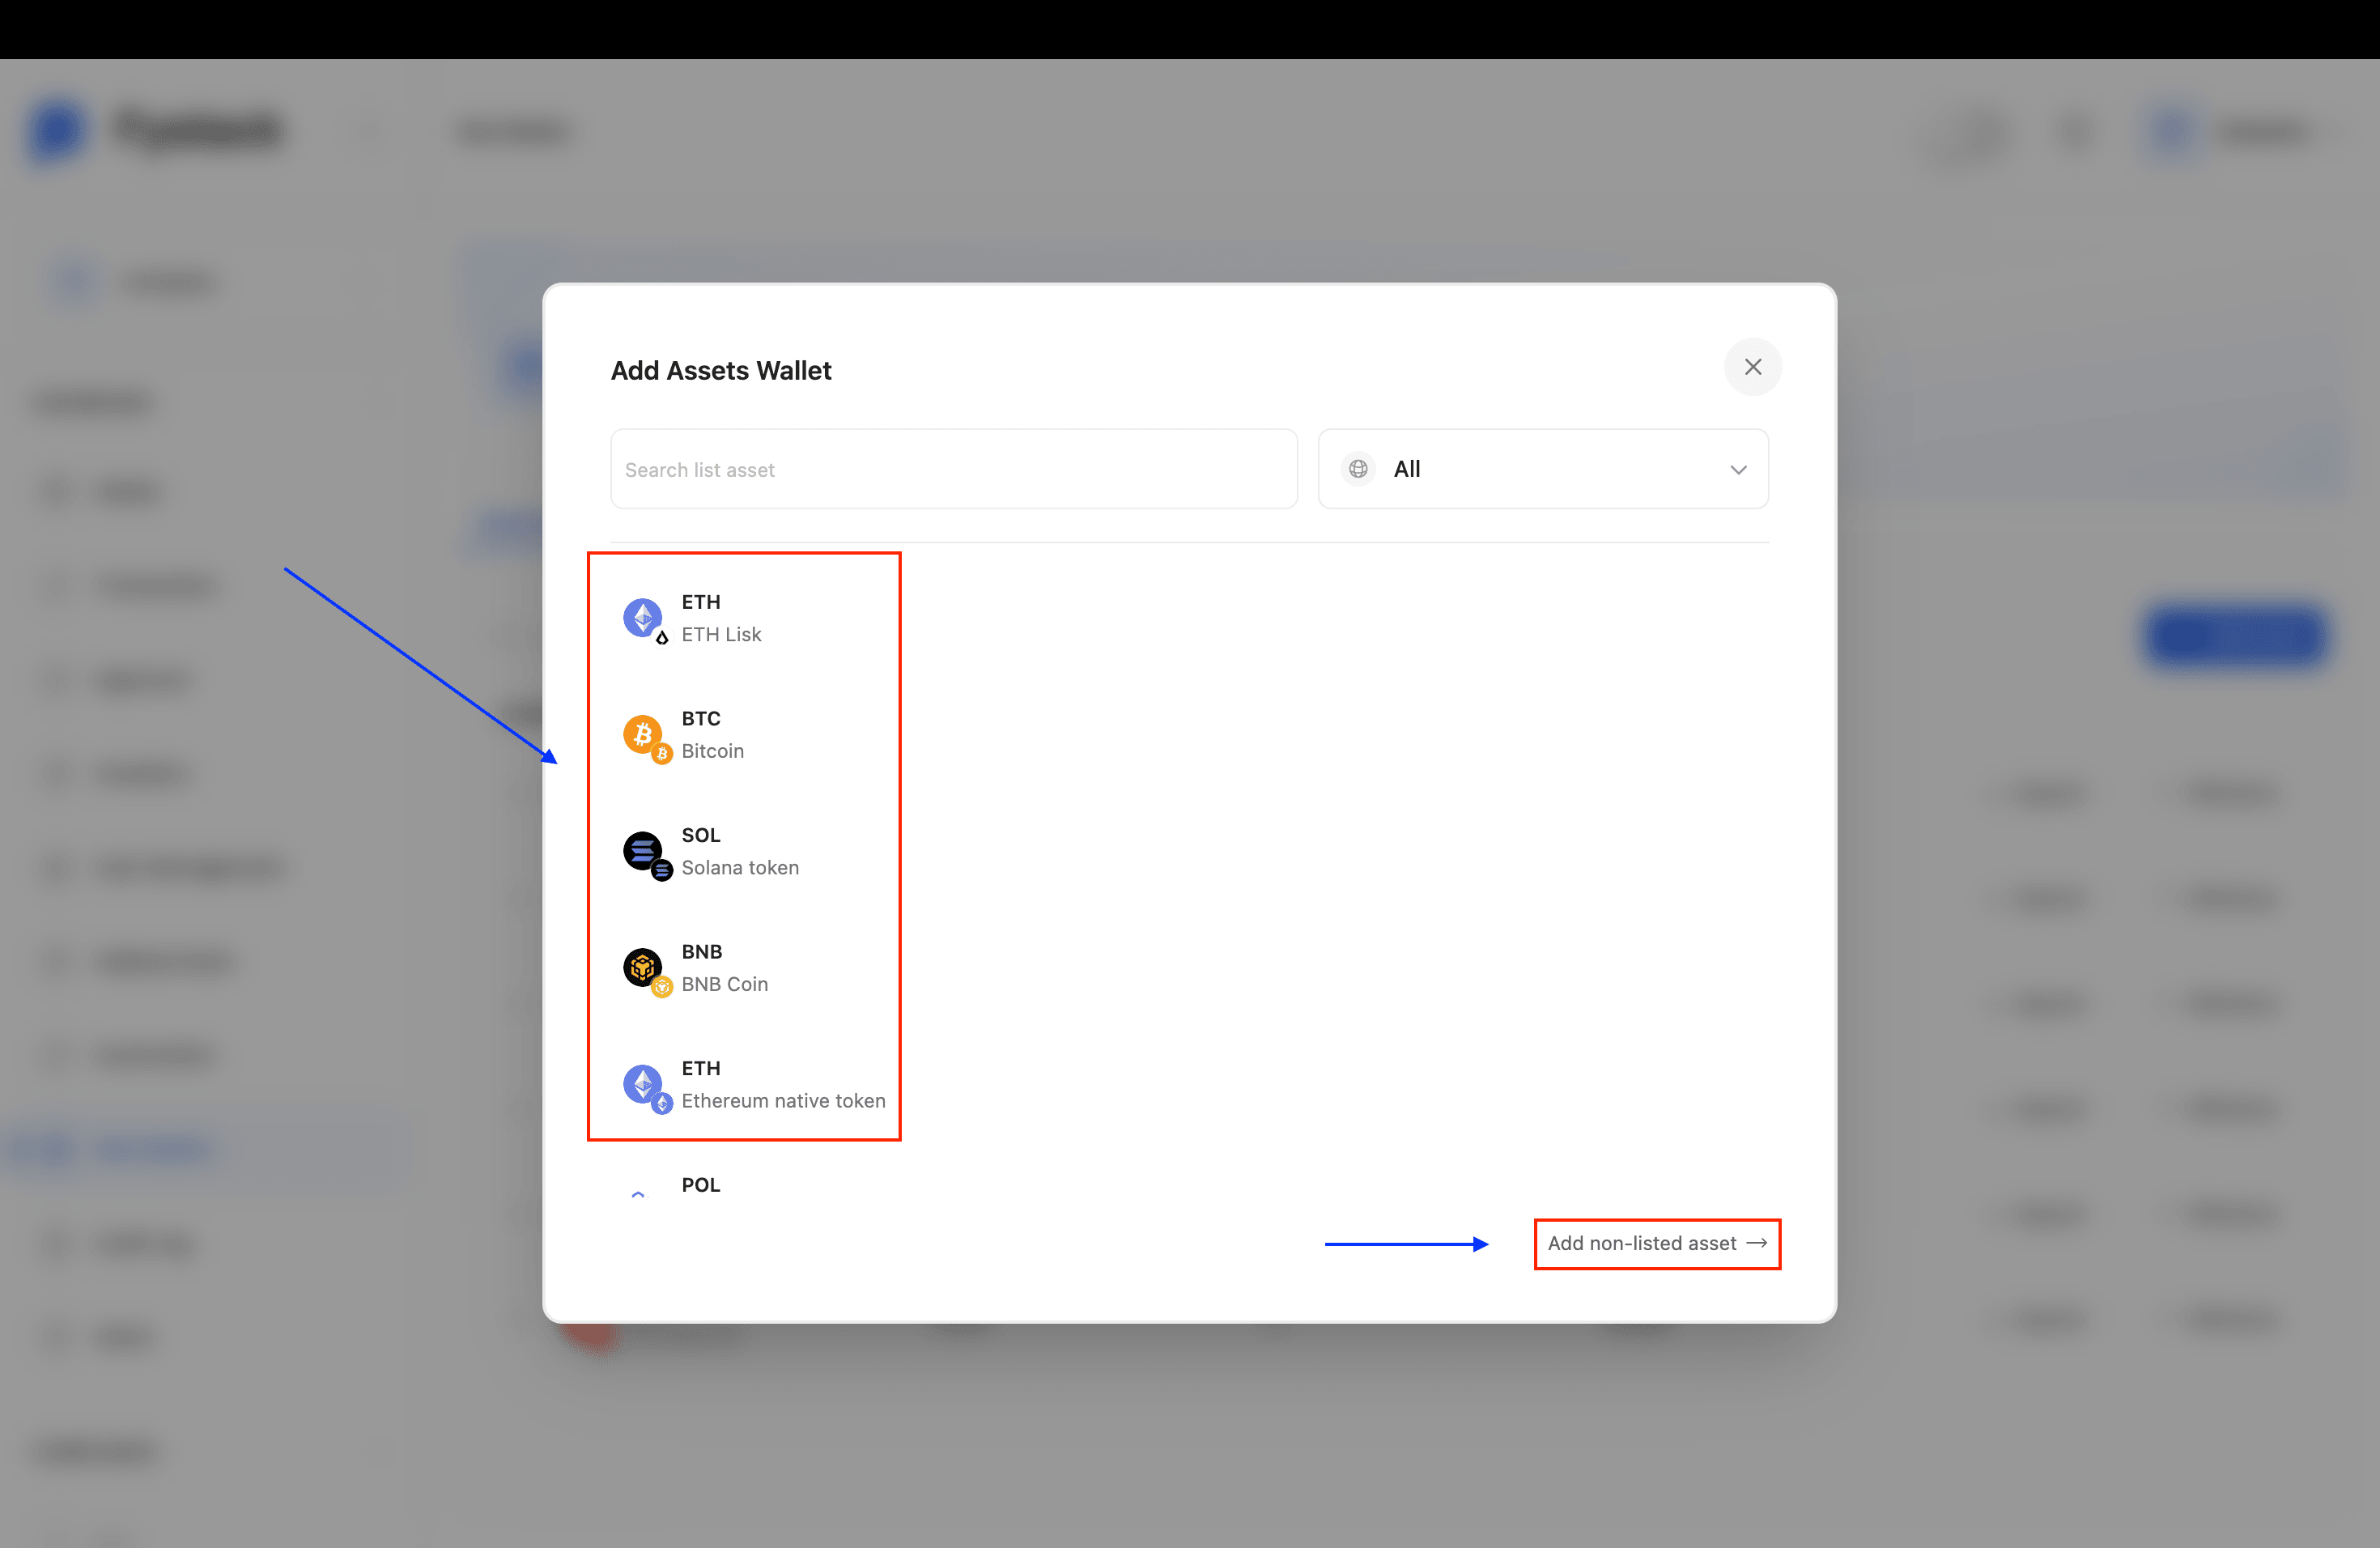Click the POL label in the list
This screenshot has width=2380, height=1548.
tap(701, 1185)
